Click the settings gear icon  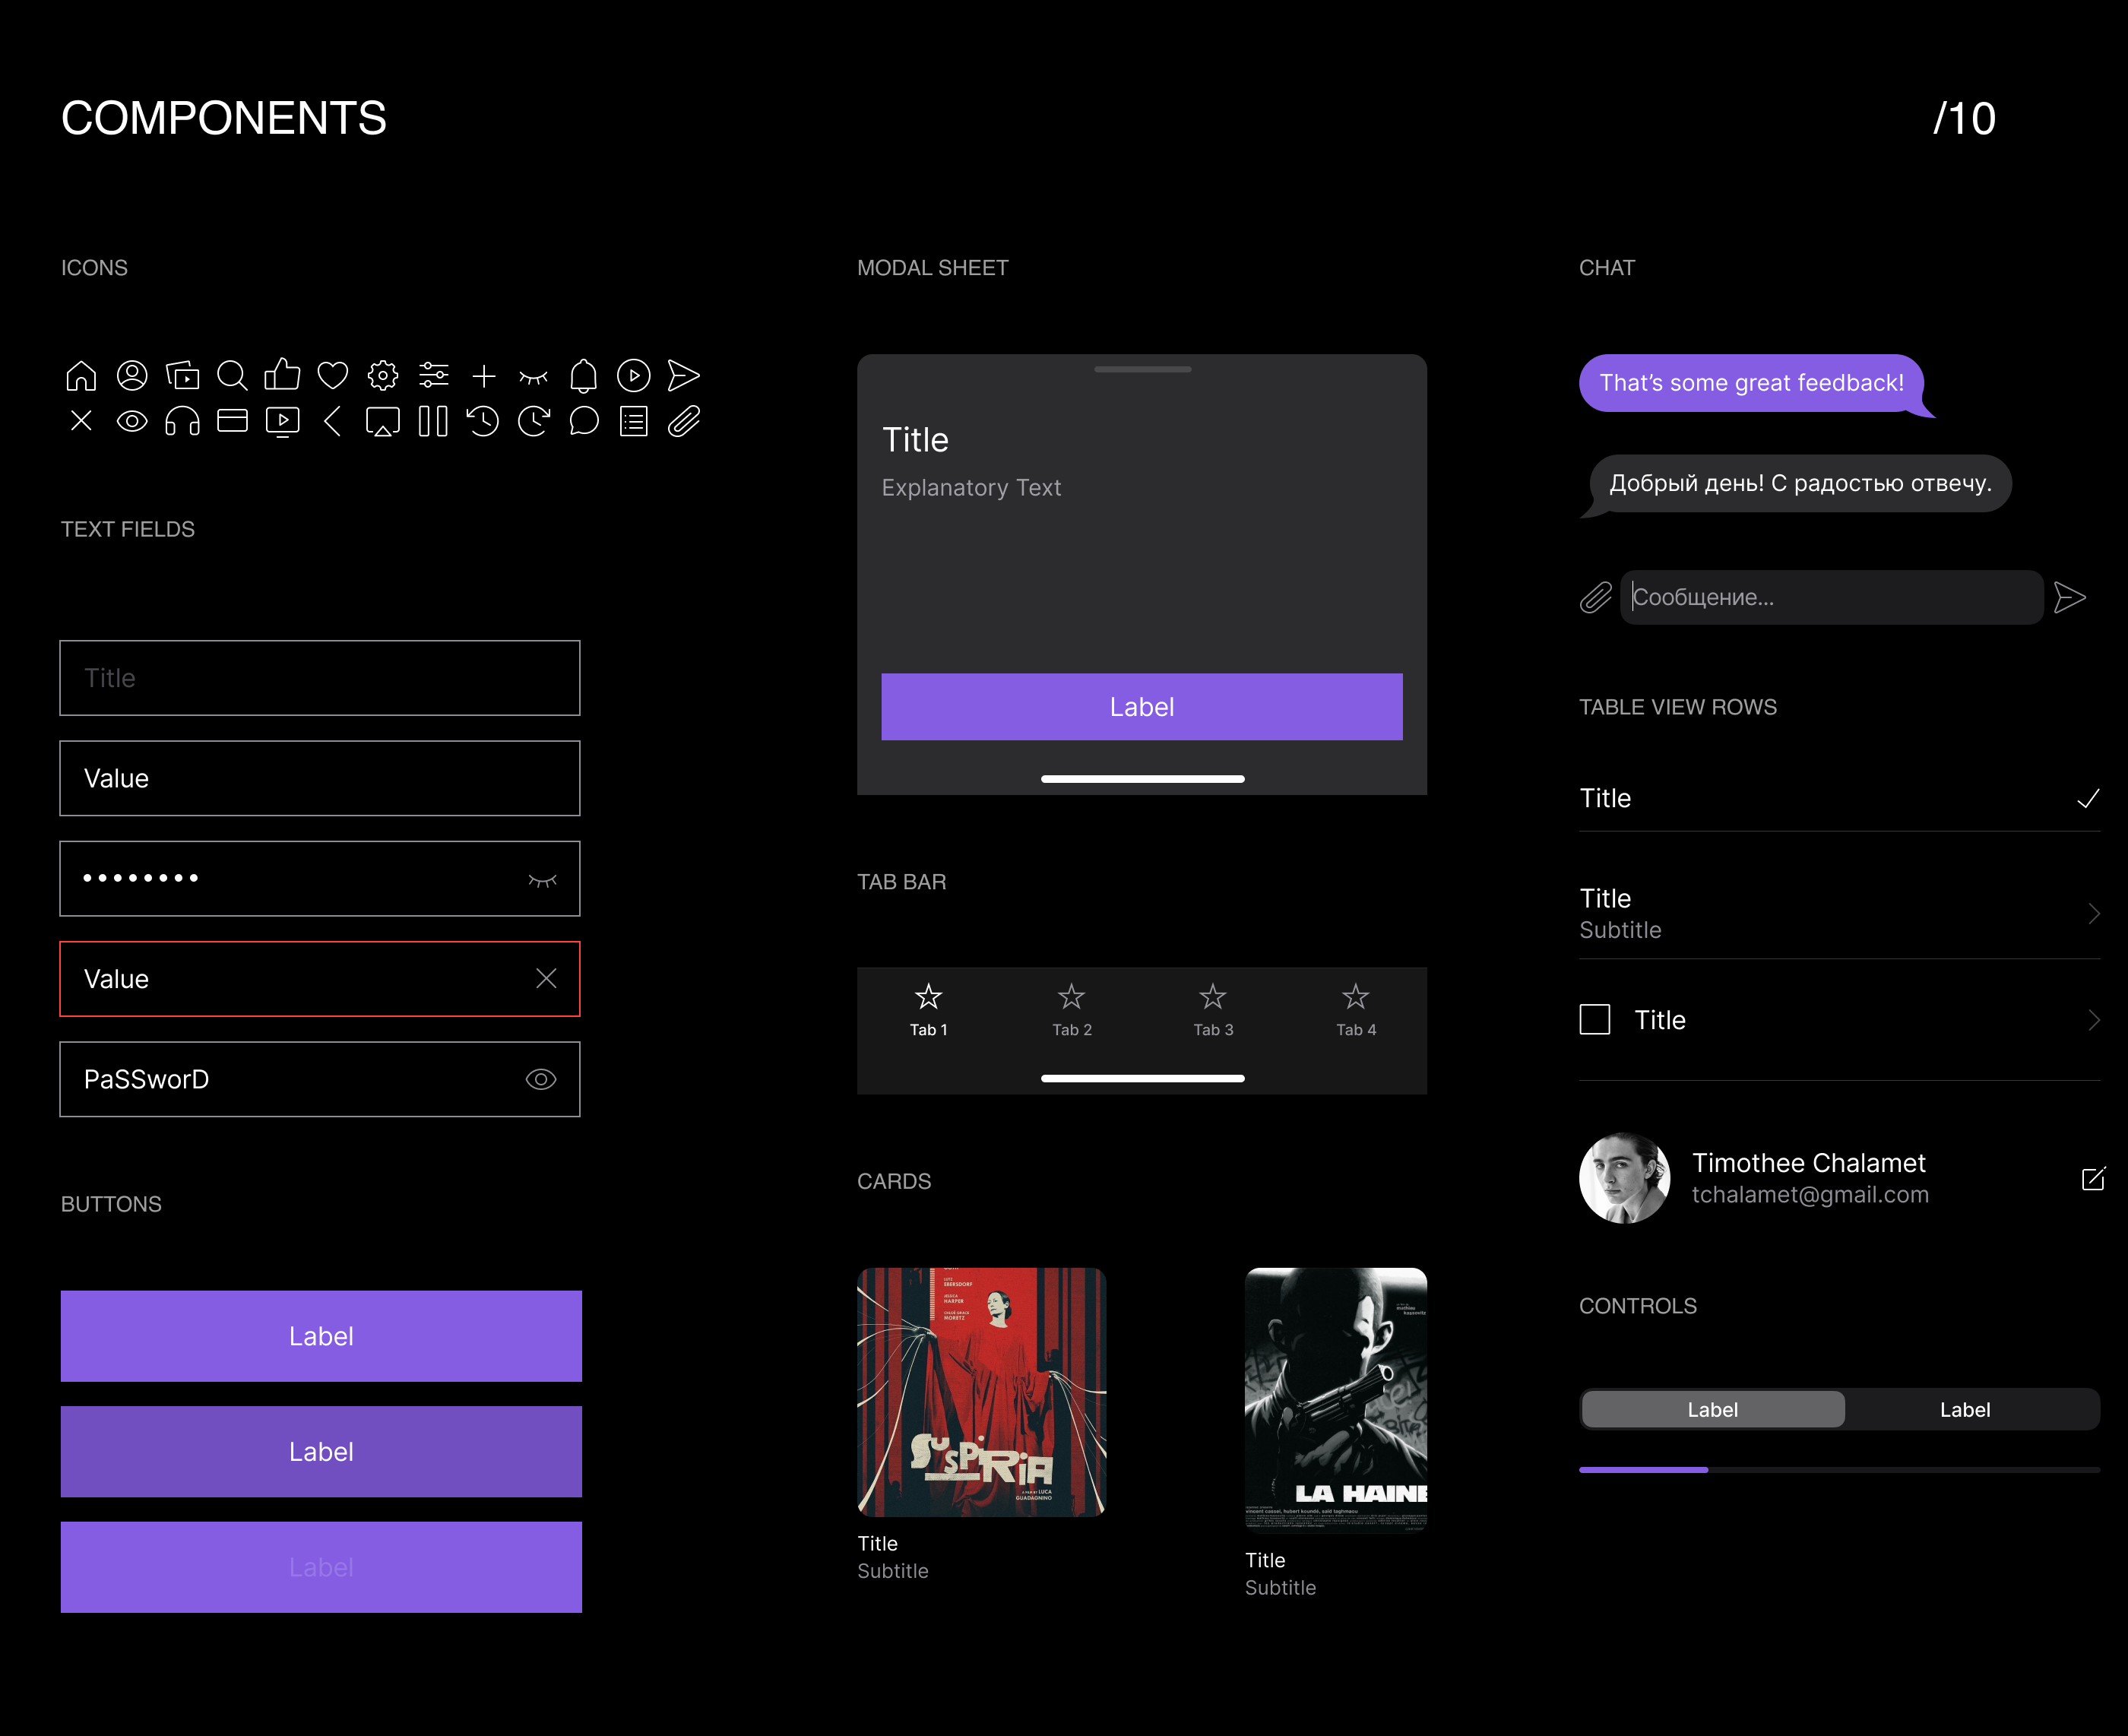(383, 376)
